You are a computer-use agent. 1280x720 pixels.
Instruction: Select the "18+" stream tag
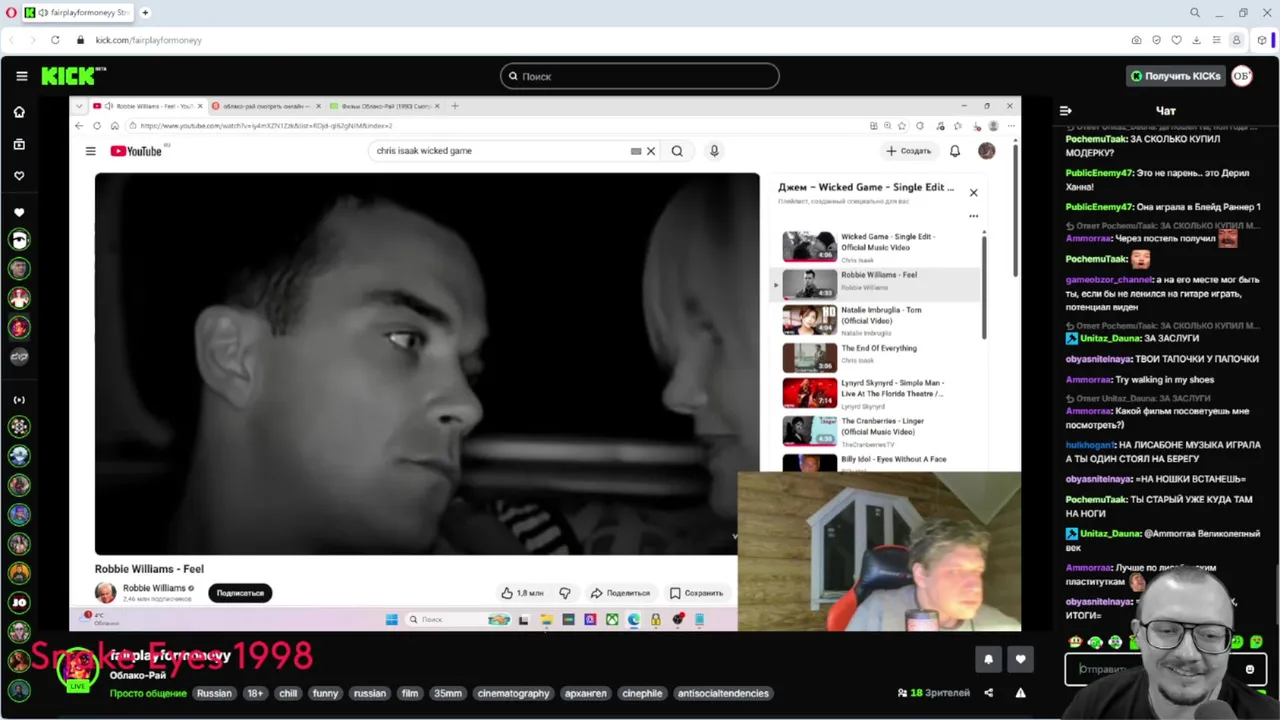tap(255, 693)
